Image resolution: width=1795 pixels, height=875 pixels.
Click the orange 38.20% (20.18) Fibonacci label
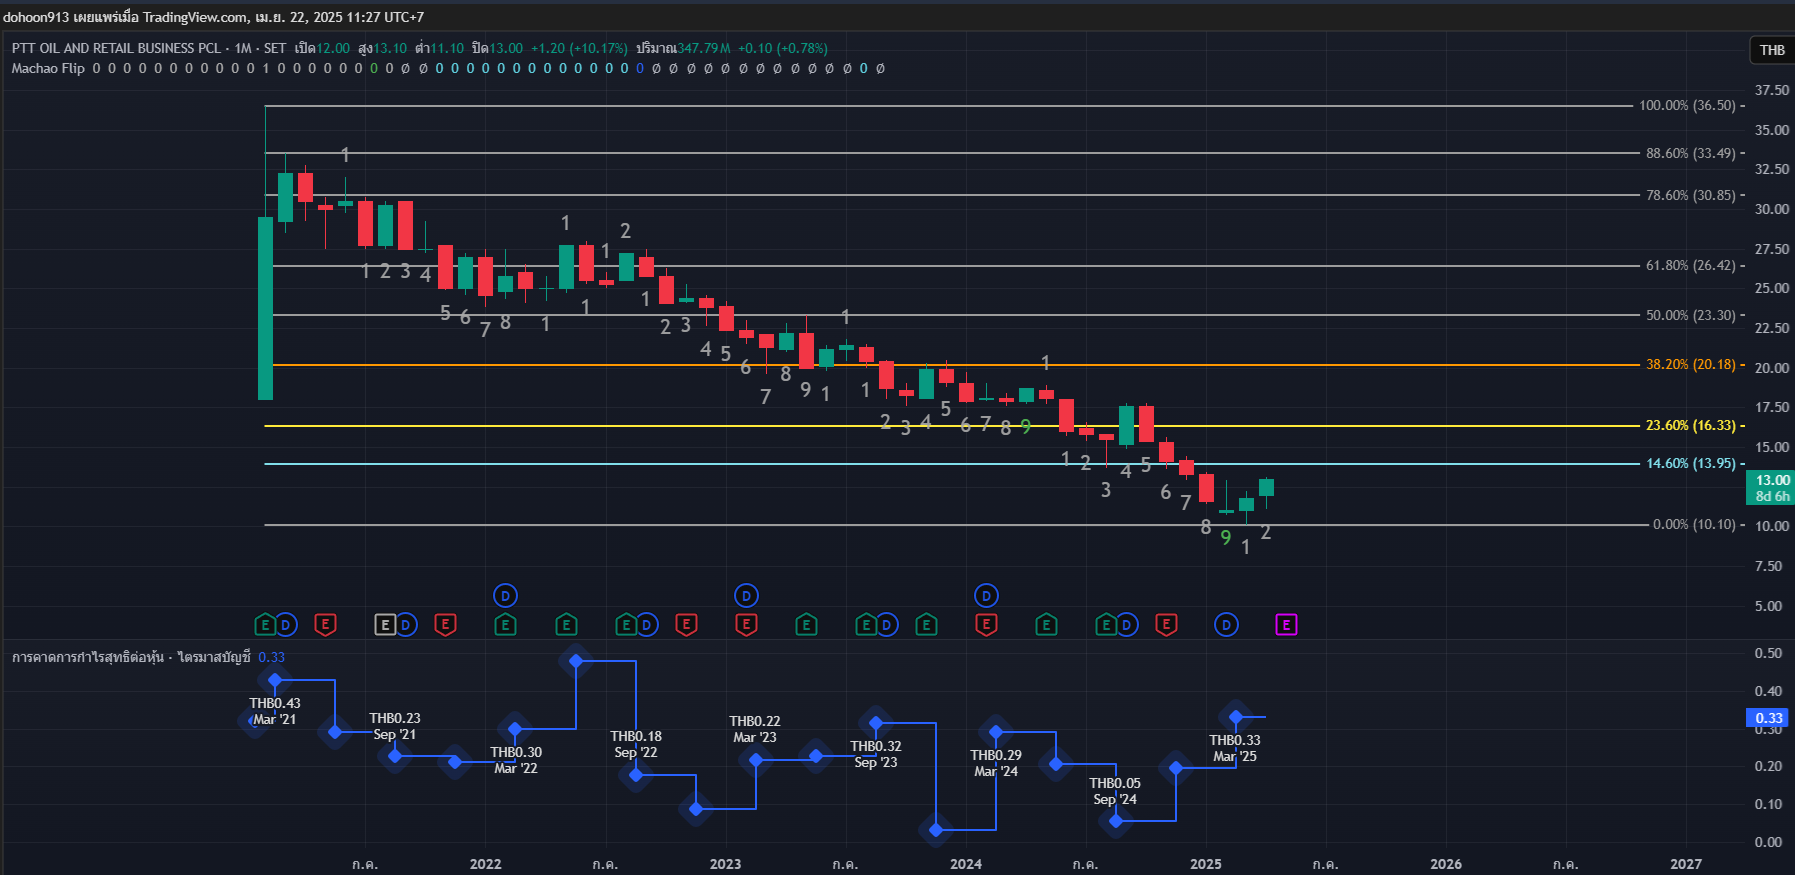(1691, 364)
